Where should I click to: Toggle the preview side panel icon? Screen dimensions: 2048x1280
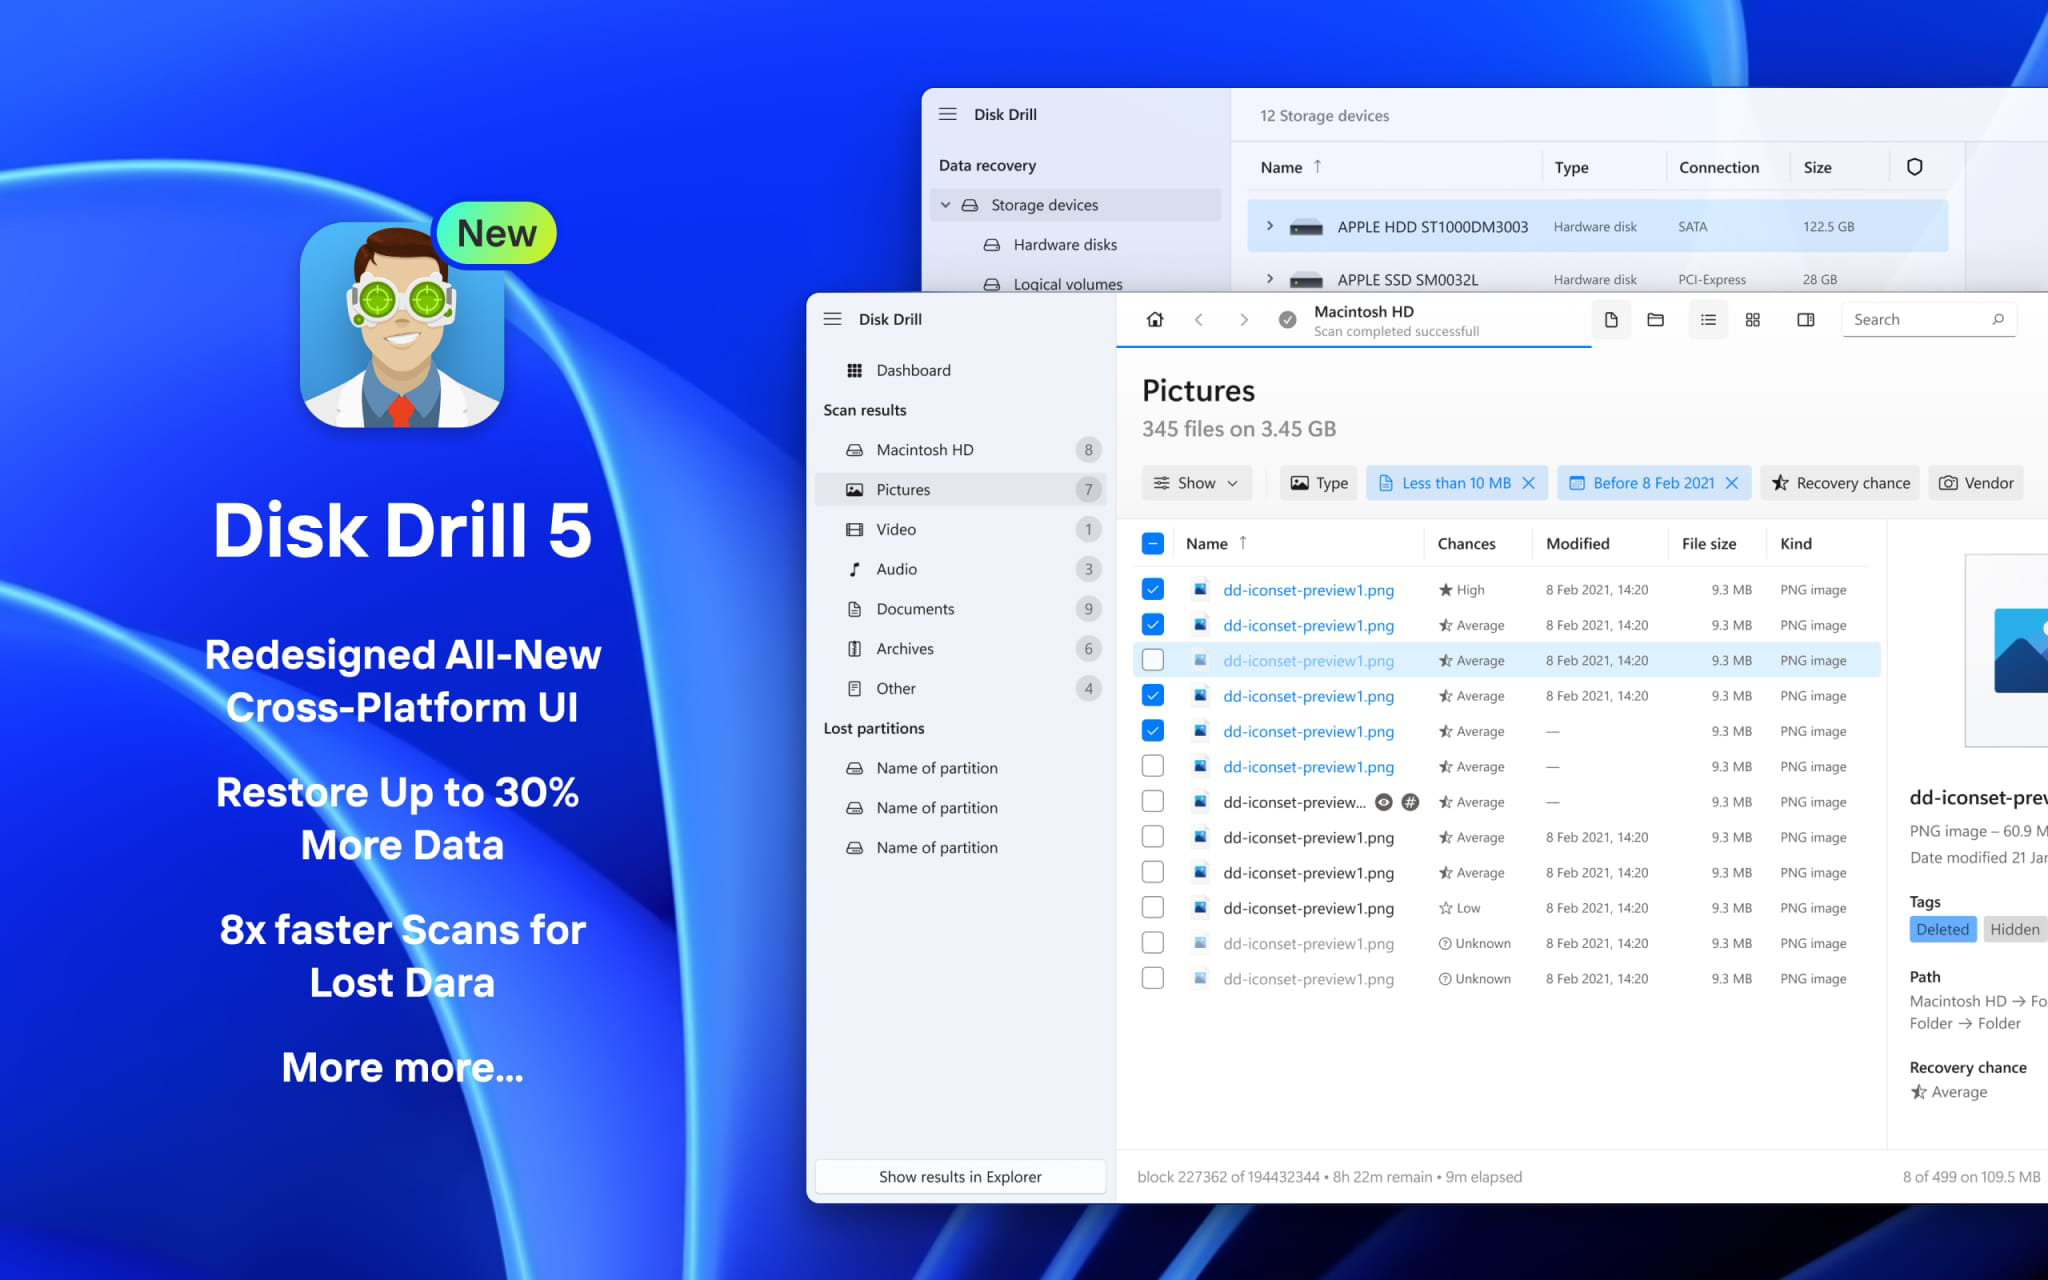pos(1805,319)
